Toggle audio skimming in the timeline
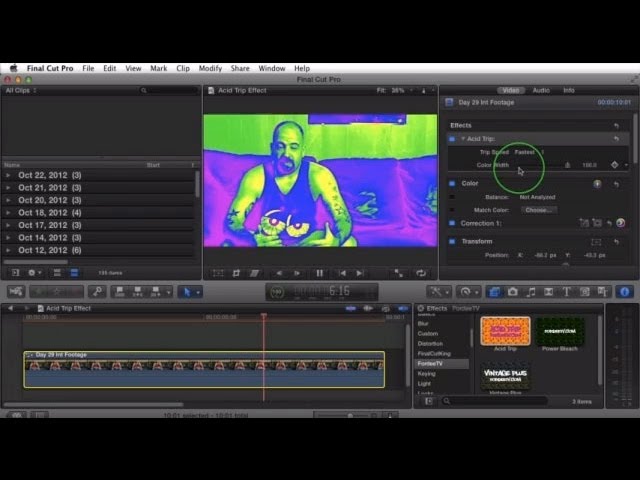 click(x=368, y=309)
